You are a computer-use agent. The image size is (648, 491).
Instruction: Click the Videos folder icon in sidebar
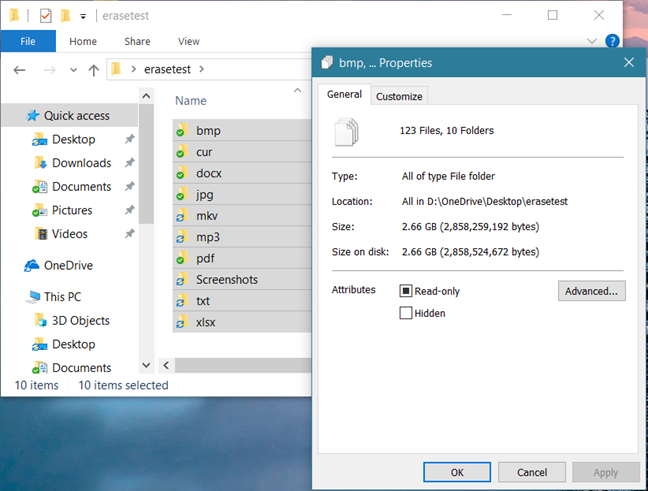(x=40, y=234)
